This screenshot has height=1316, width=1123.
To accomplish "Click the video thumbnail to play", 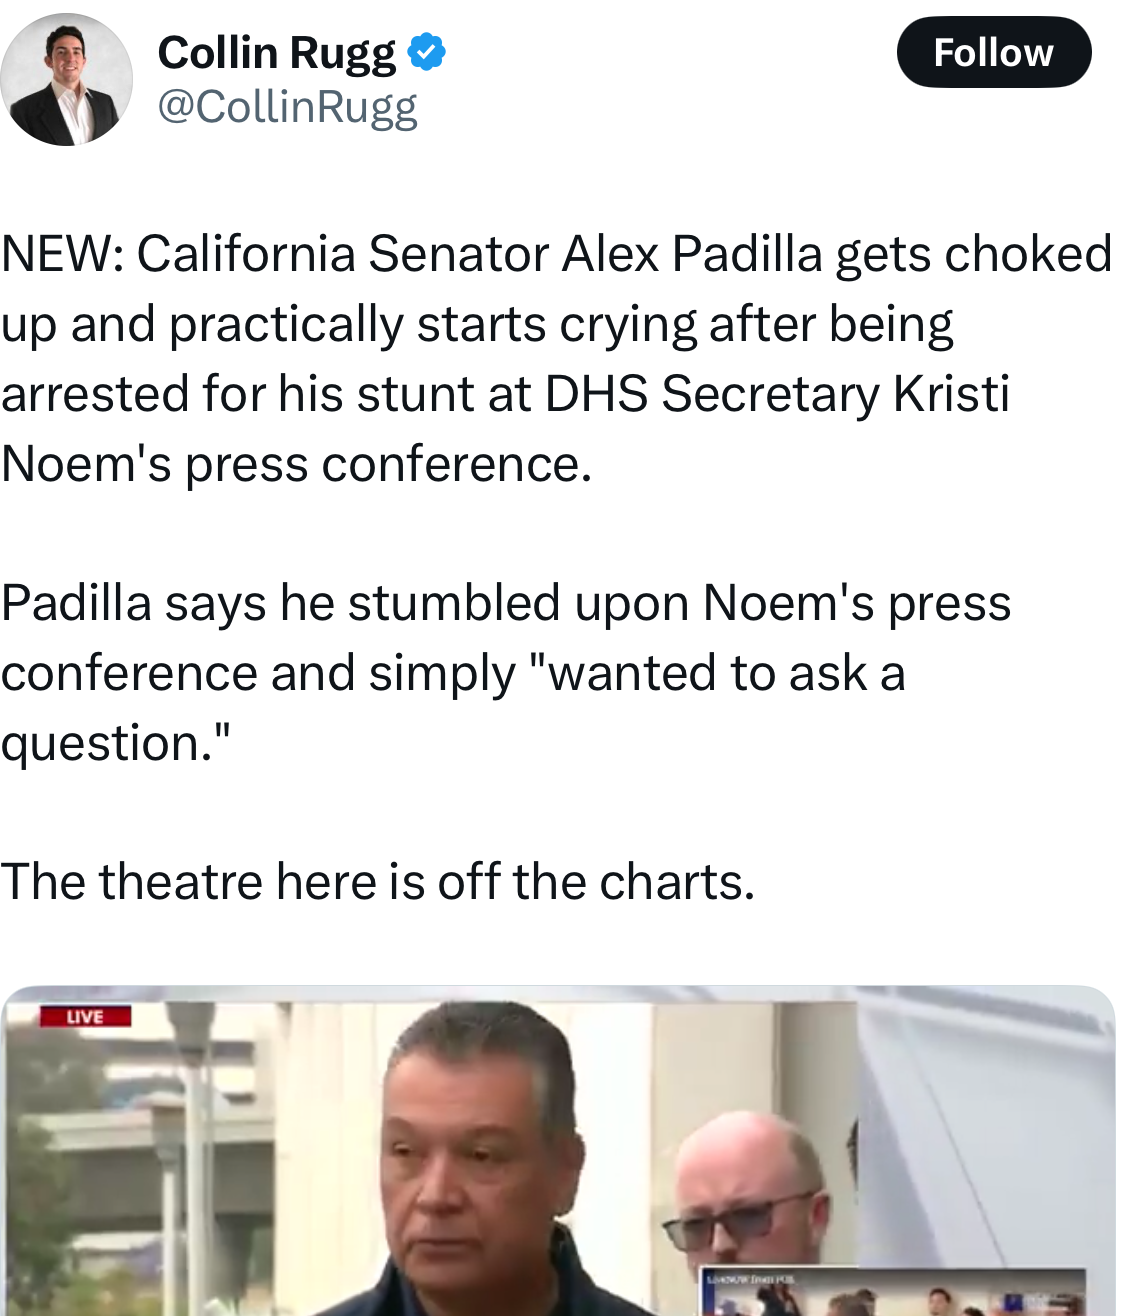I will 558,1150.
